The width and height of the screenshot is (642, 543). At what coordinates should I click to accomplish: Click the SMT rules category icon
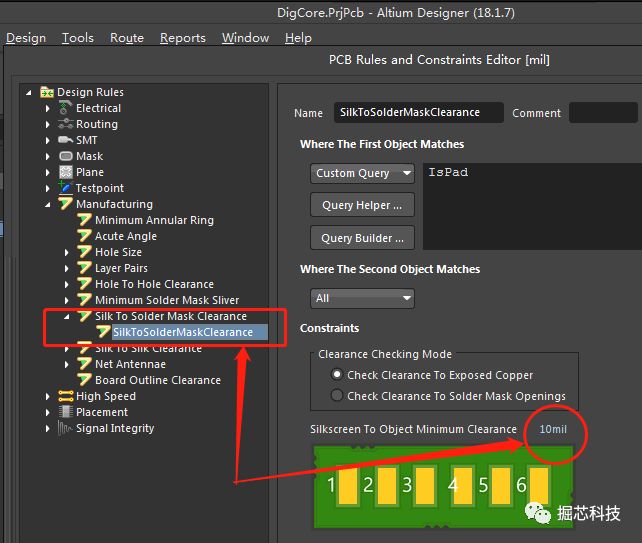[65, 140]
